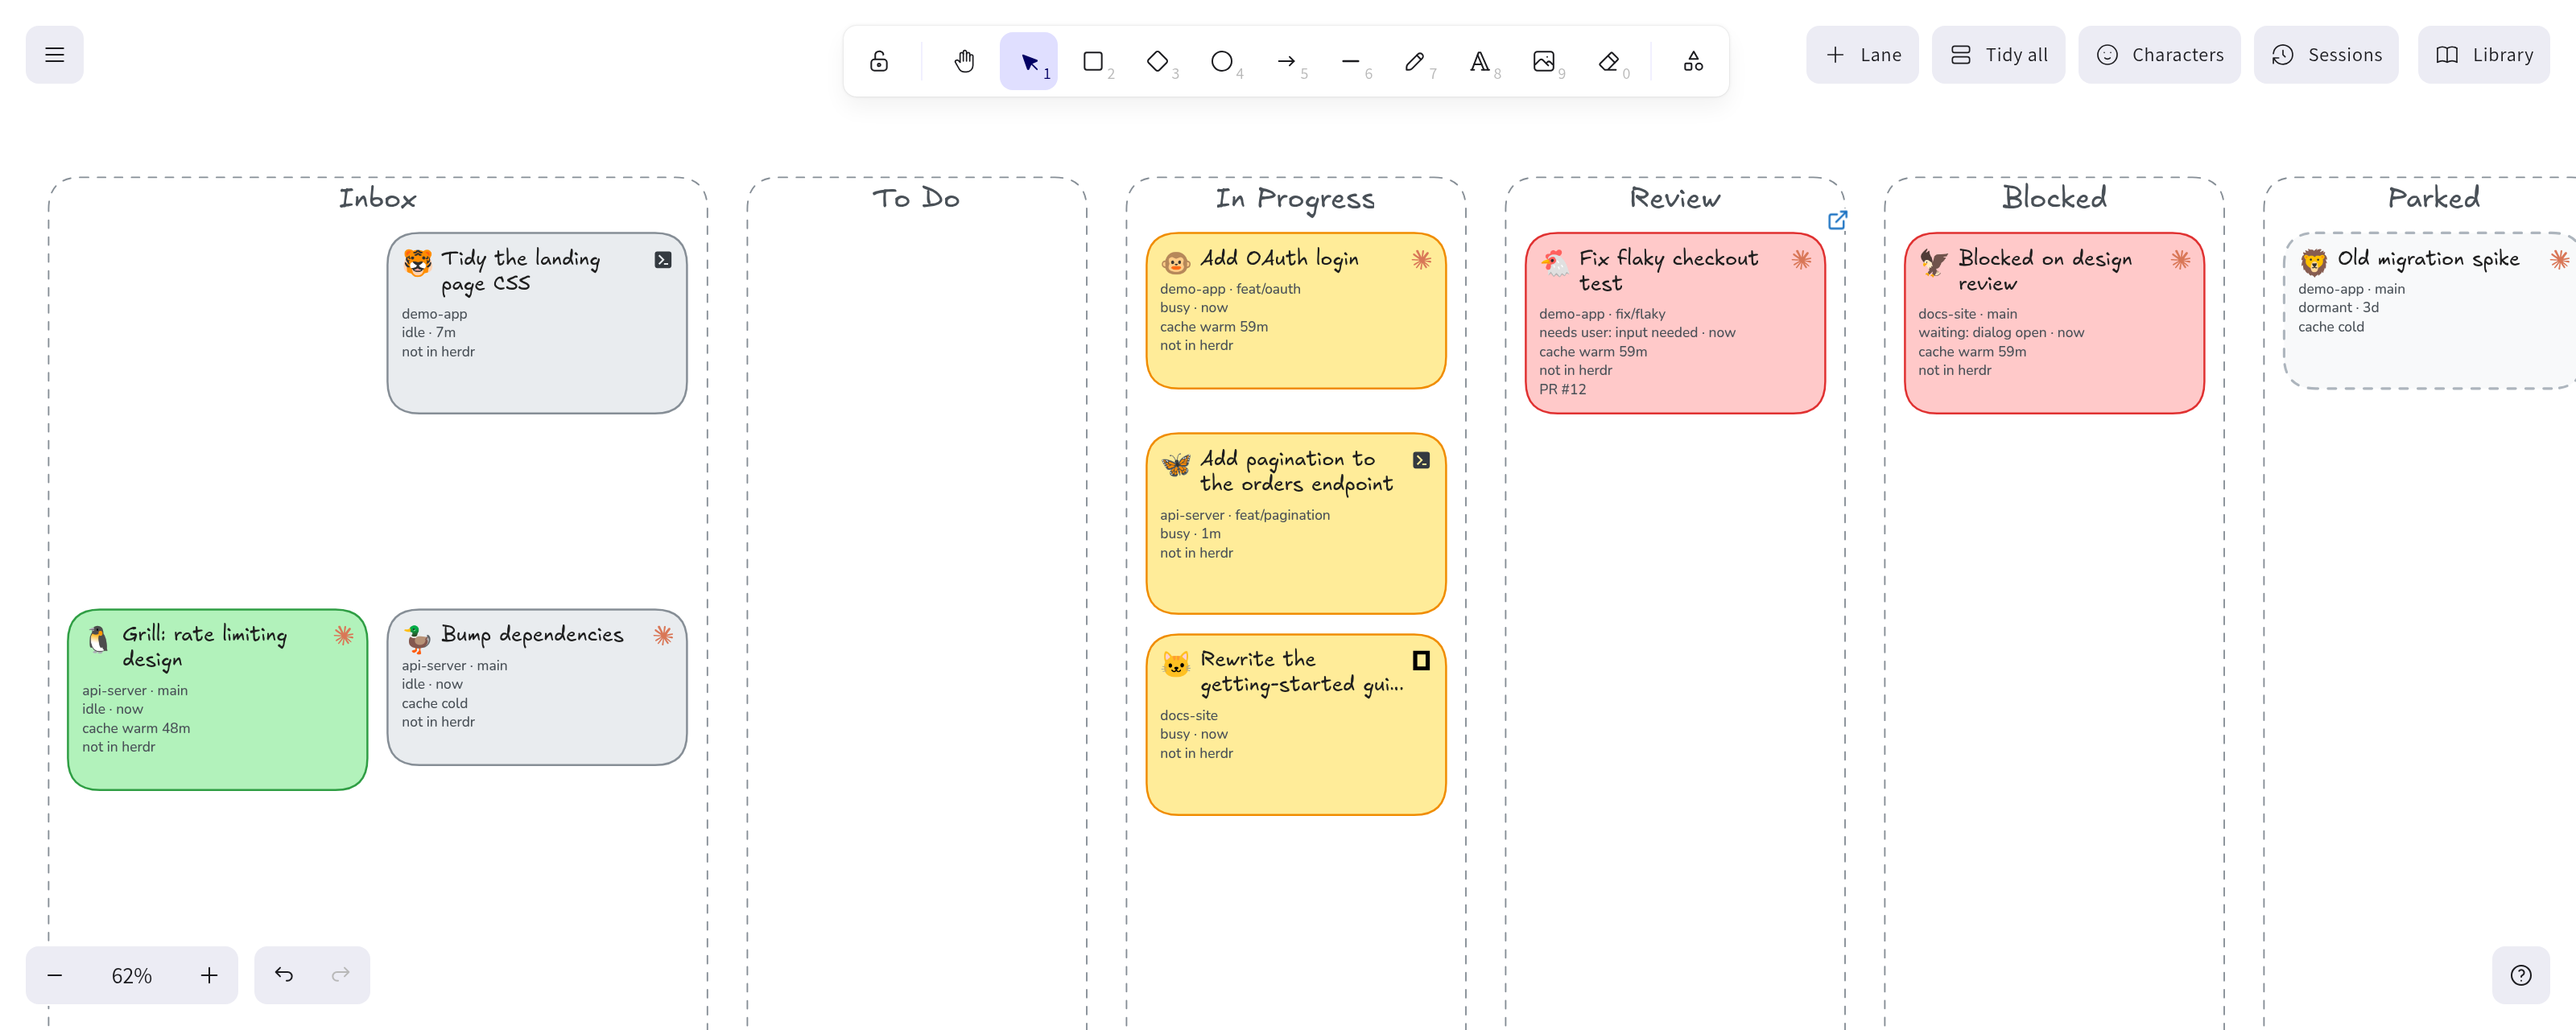
Task: Open the help question mark button
Action: (x=2521, y=975)
